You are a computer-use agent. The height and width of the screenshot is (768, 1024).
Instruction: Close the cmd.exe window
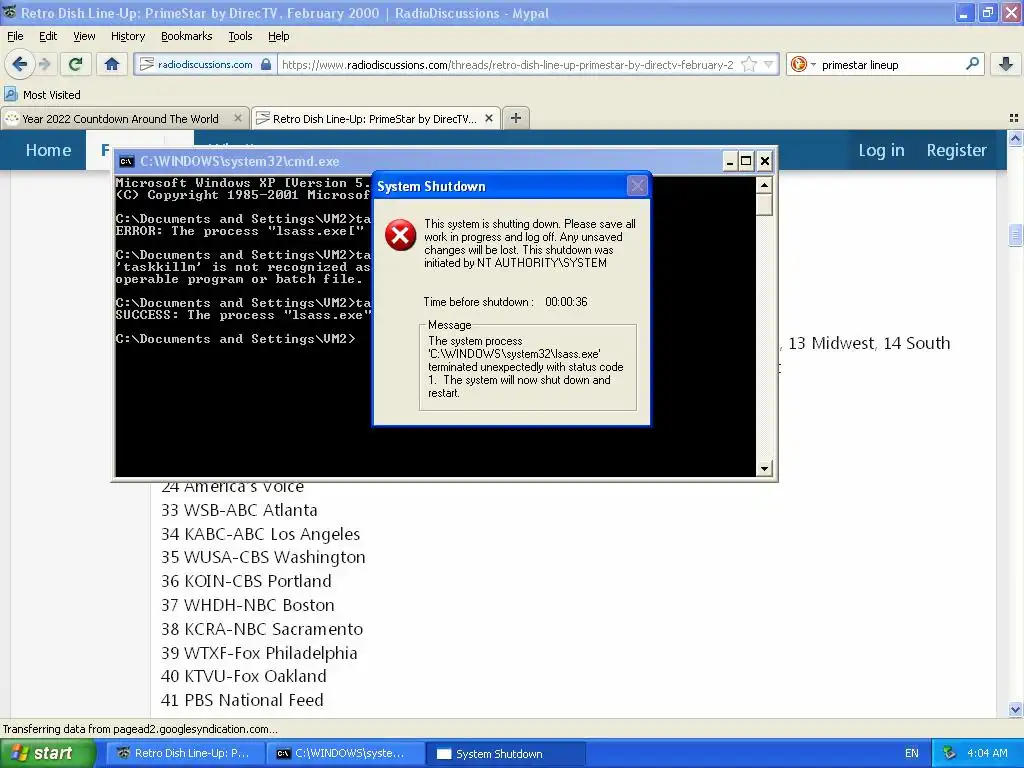[x=764, y=161]
